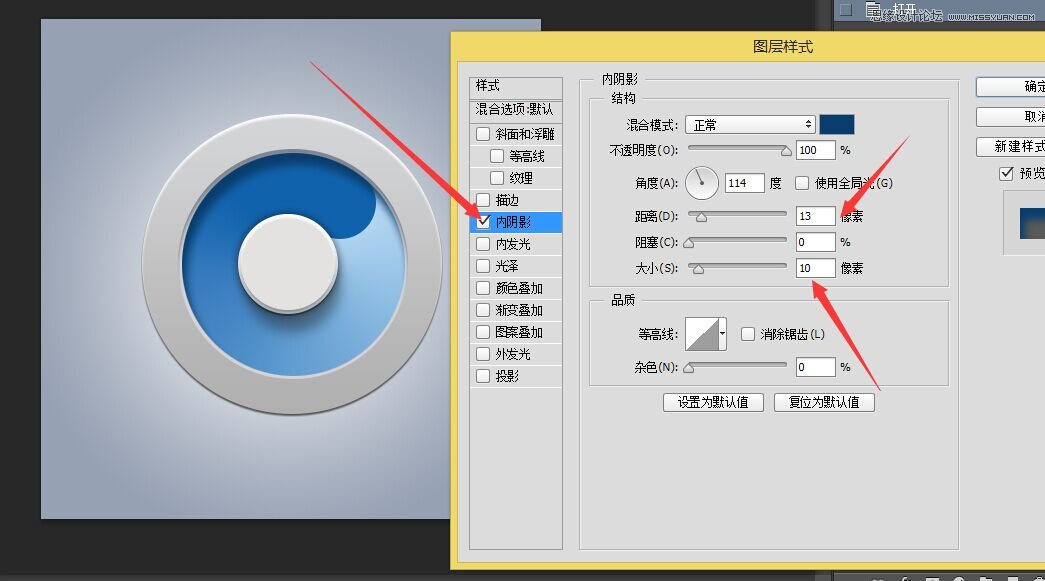Click the 大小 slider track
This screenshot has height=581, width=1045.
click(738, 267)
